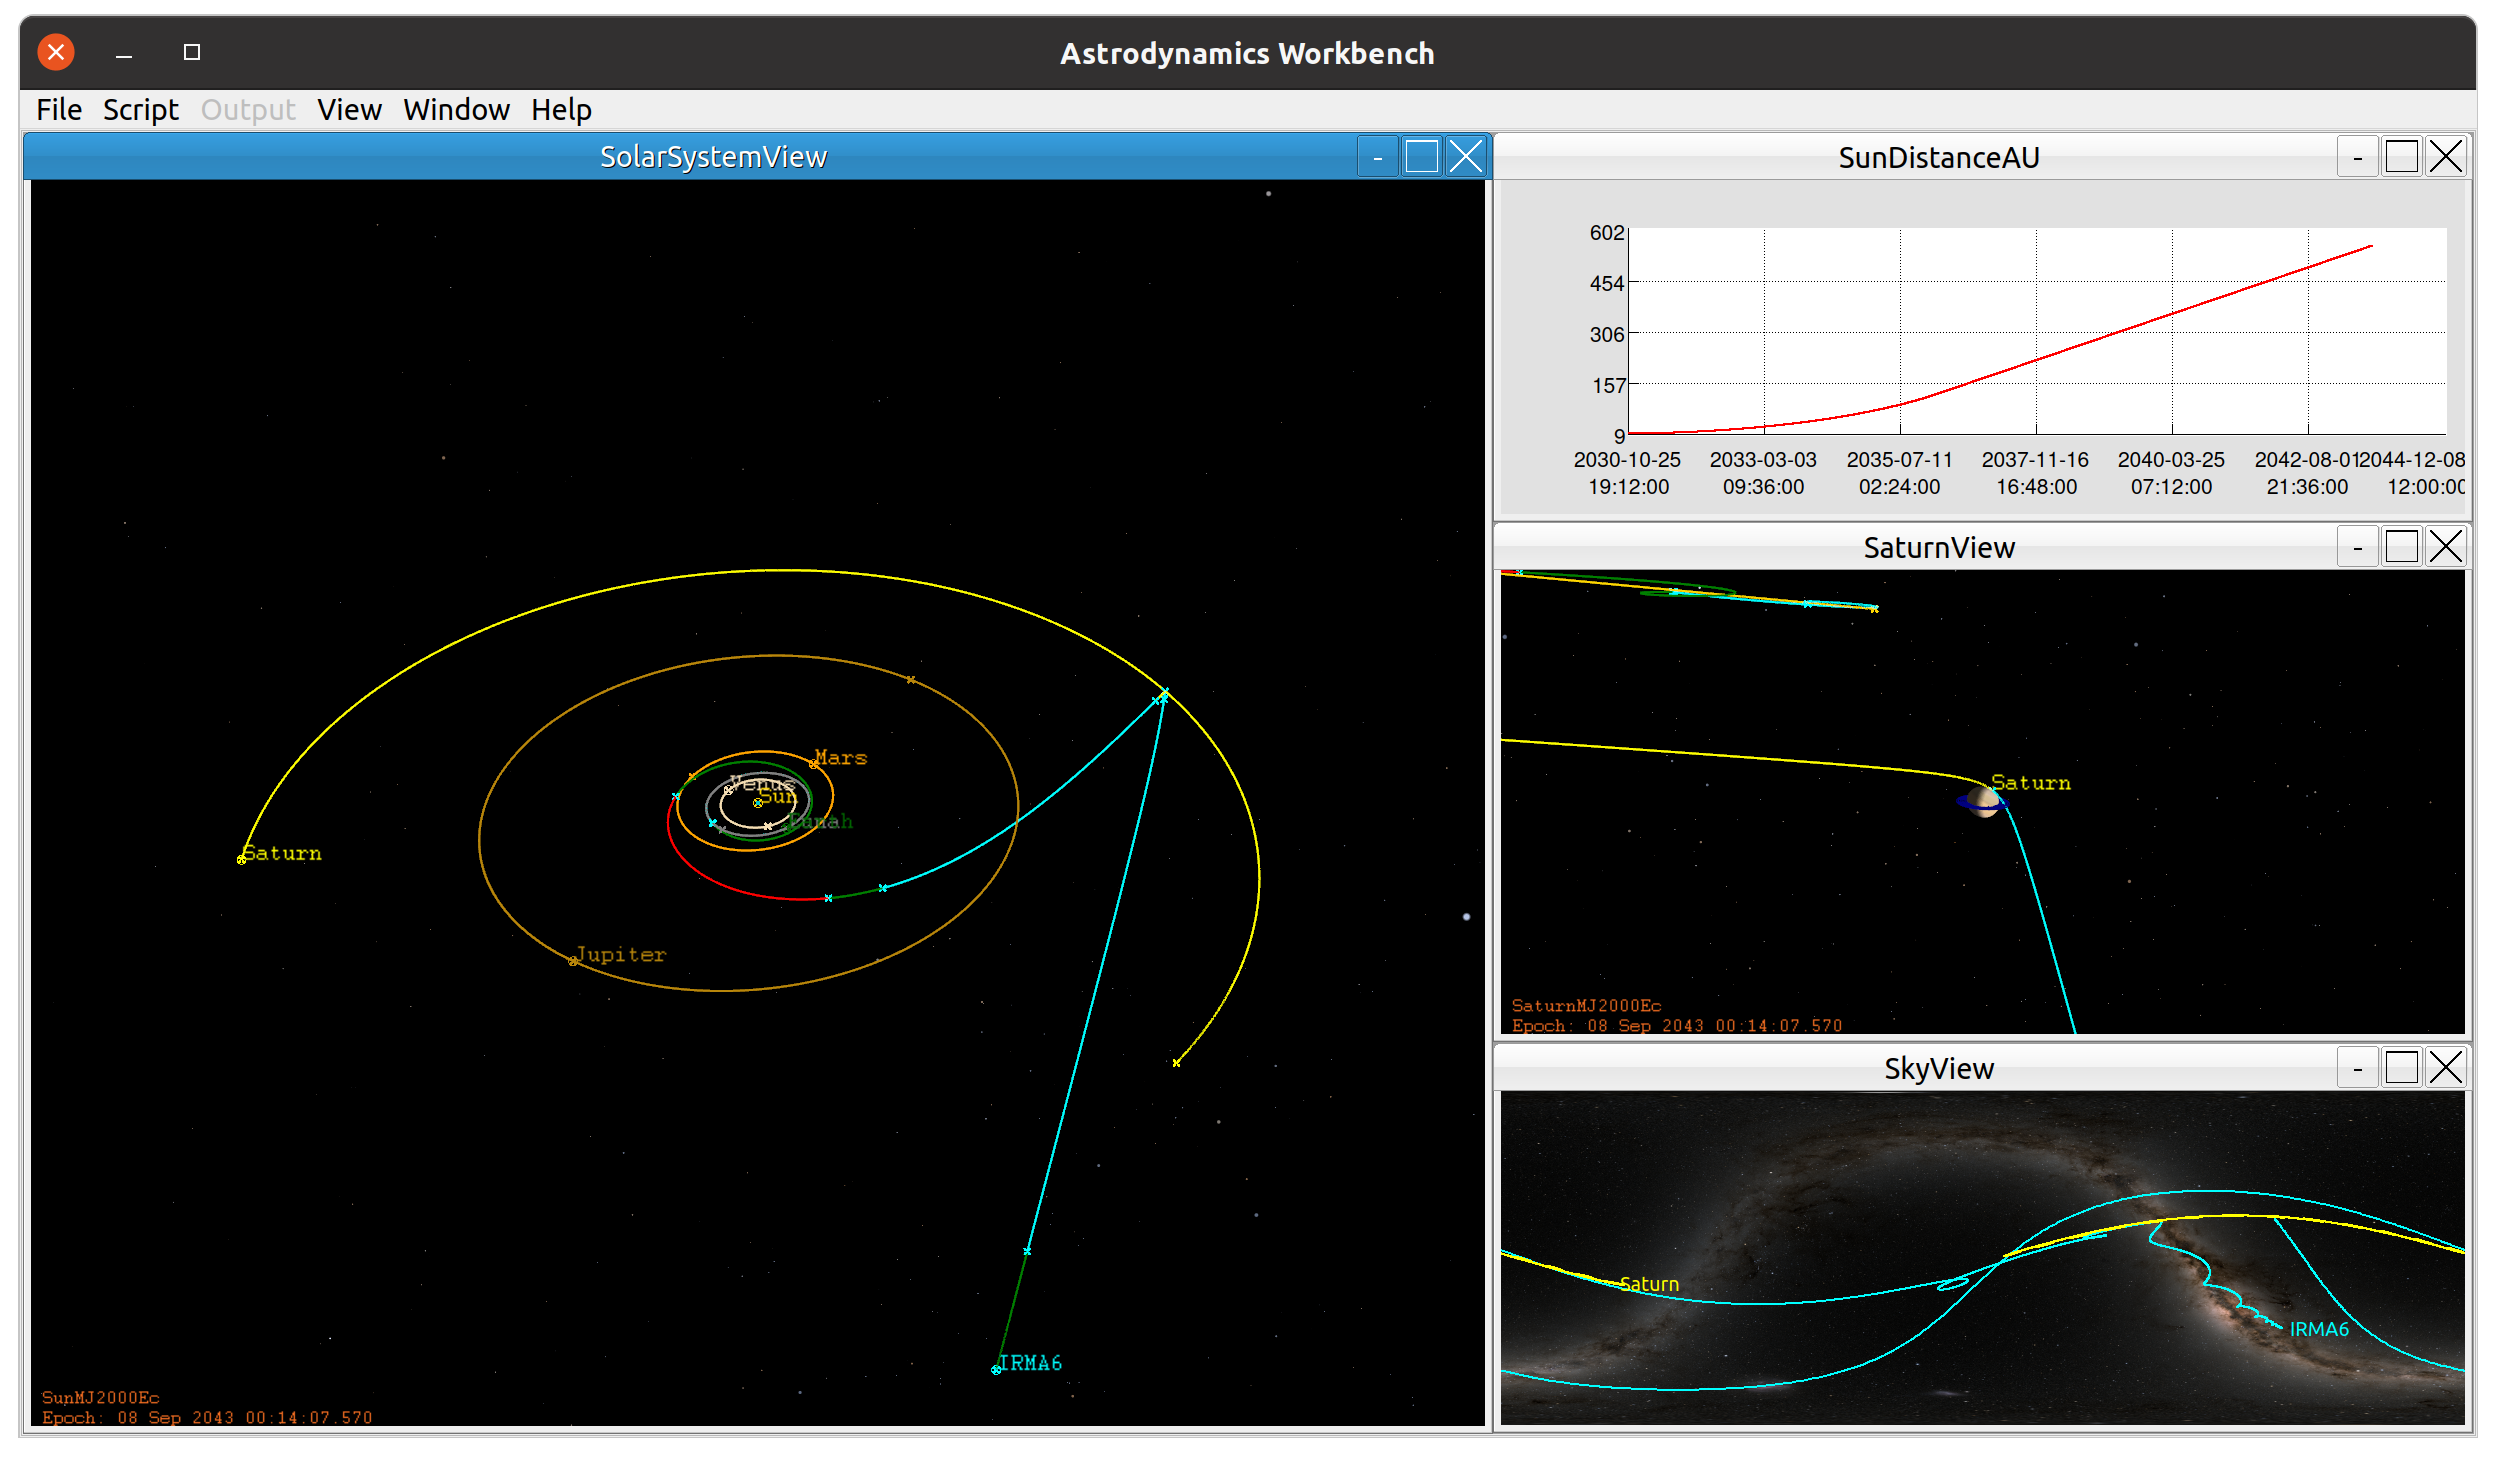Screen dimensions: 2497x1457
Task: Open the Help menu
Action: tap(561, 110)
